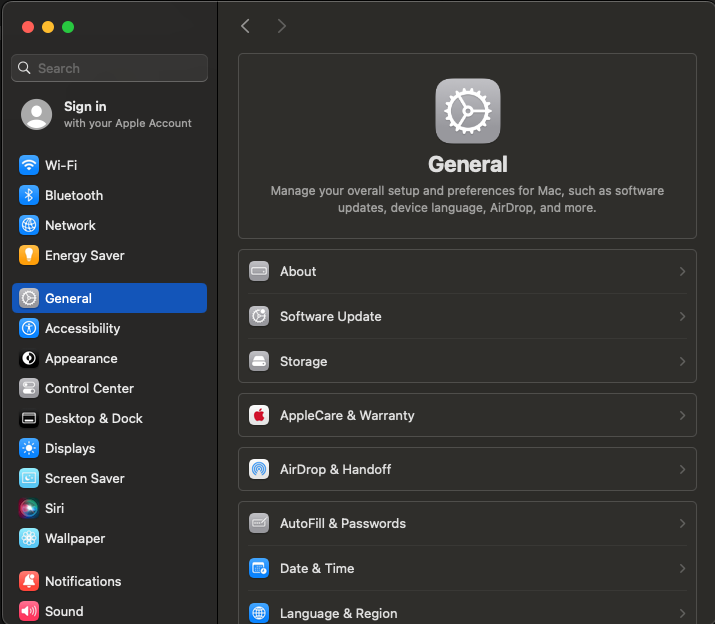Open the Software Update label
The image size is (715, 624).
click(x=331, y=316)
